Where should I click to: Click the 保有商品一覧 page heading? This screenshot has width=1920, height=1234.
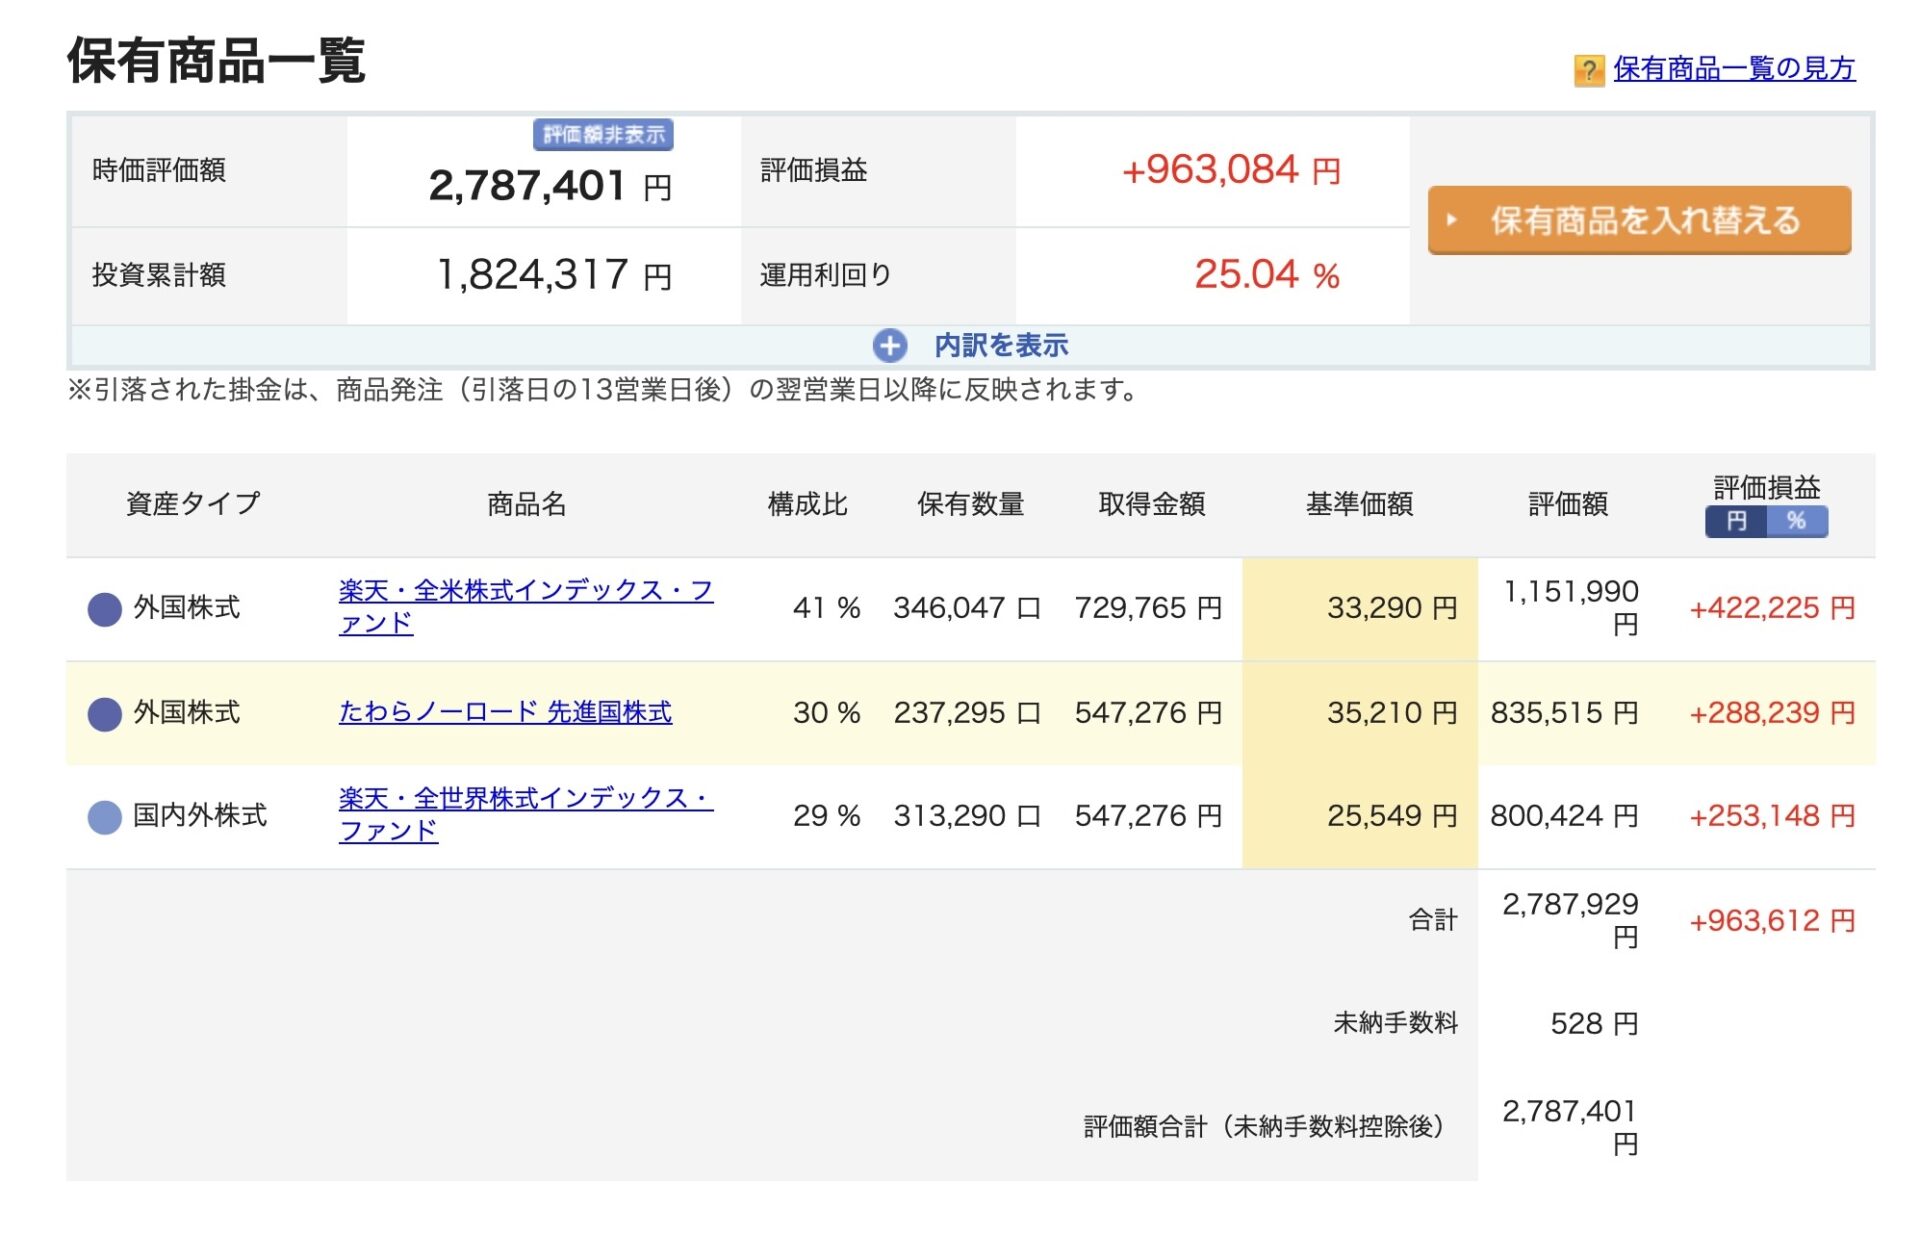[x=216, y=60]
